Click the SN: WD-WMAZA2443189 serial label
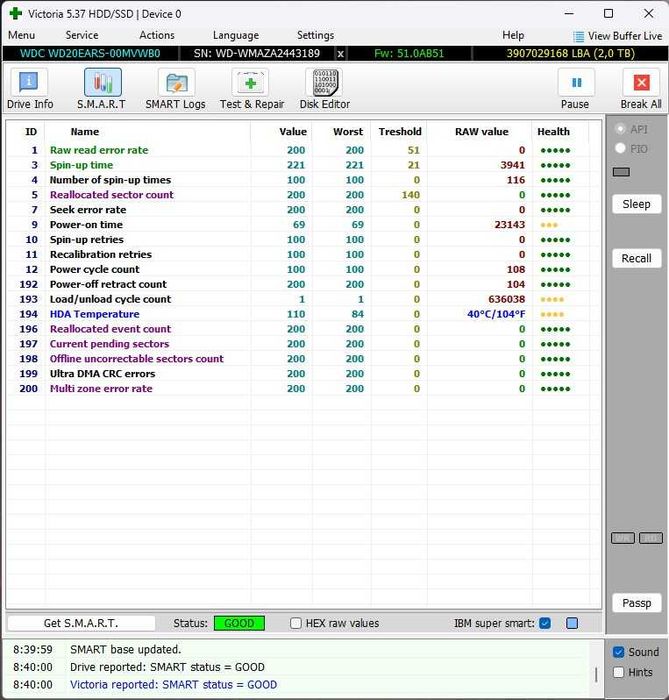 (257, 54)
